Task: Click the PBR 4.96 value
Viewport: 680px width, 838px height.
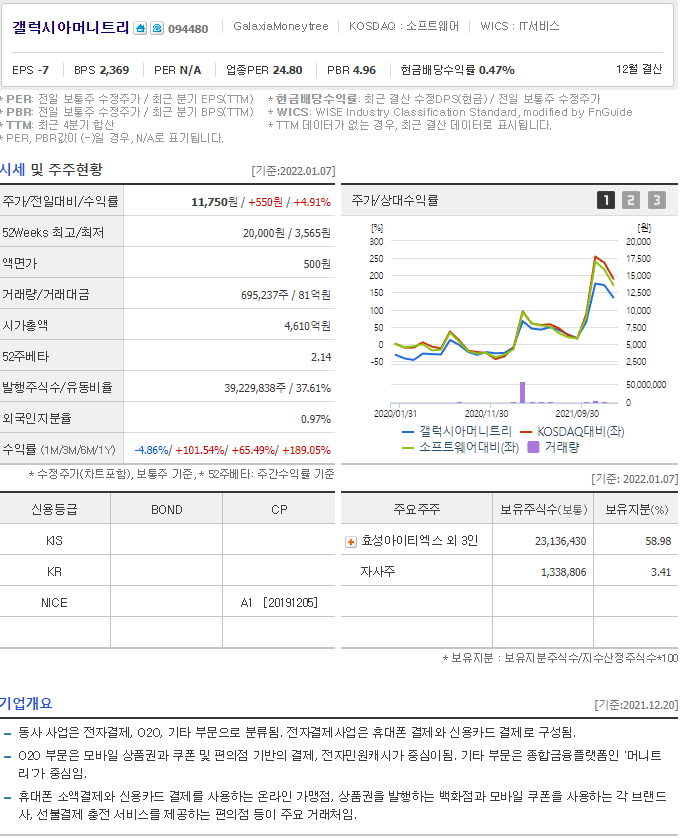Action: pyautogui.click(x=351, y=70)
